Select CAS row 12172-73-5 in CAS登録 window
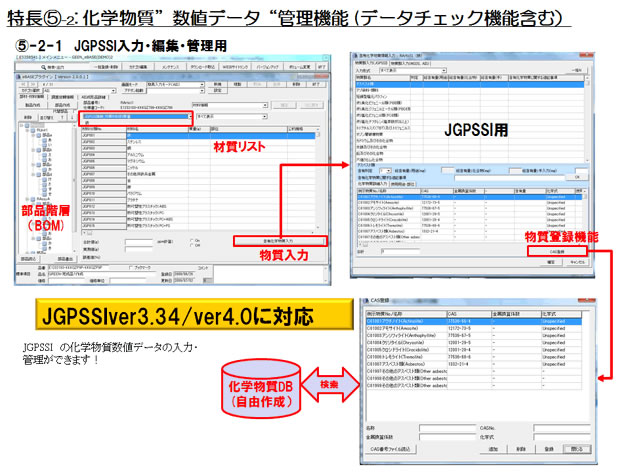Screen dimensions: 630x473 474,328
